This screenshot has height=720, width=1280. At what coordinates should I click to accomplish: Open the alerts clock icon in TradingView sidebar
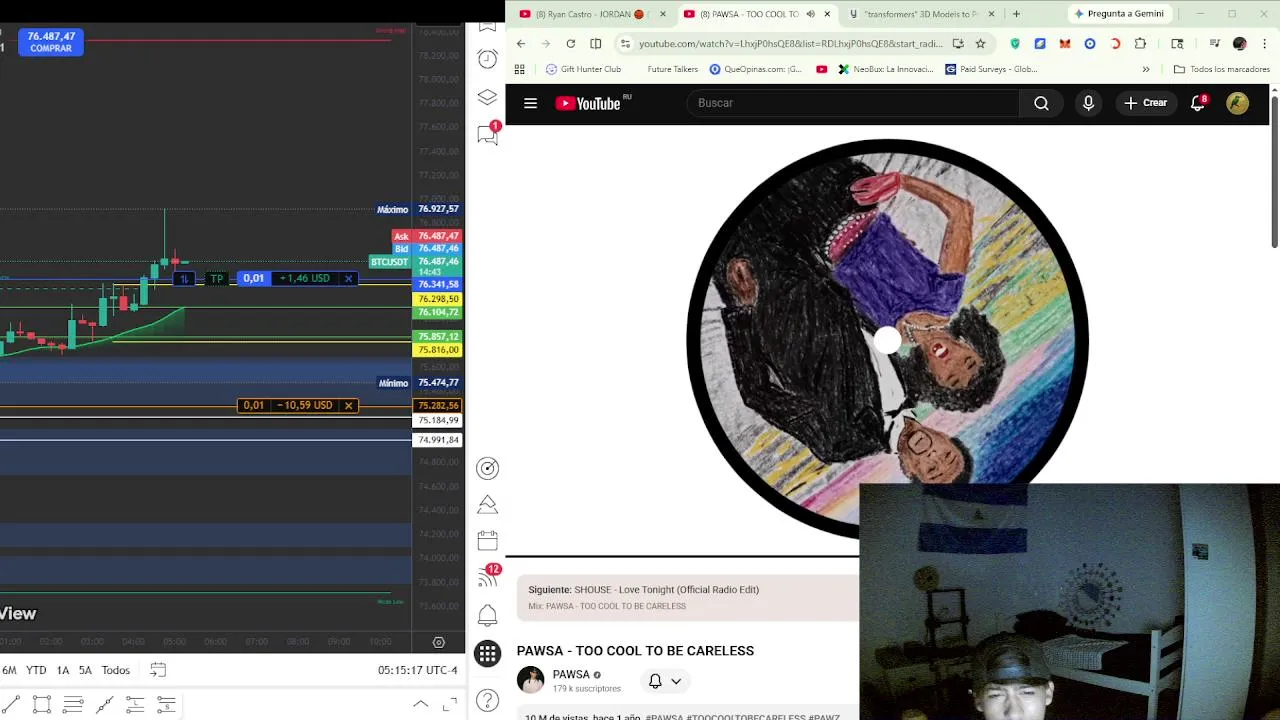coord(487,59)
